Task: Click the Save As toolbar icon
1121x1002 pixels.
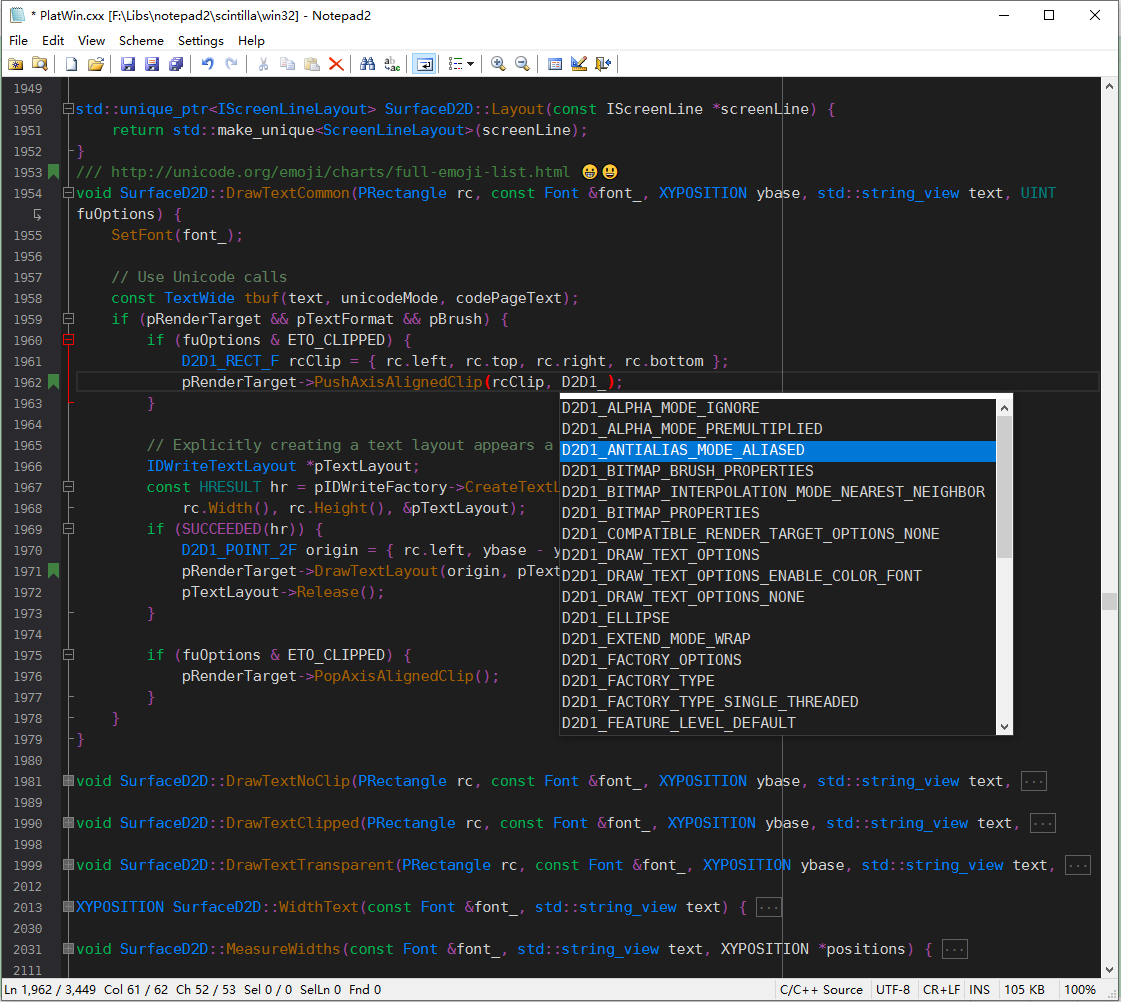Action: (x=152, y=64)
